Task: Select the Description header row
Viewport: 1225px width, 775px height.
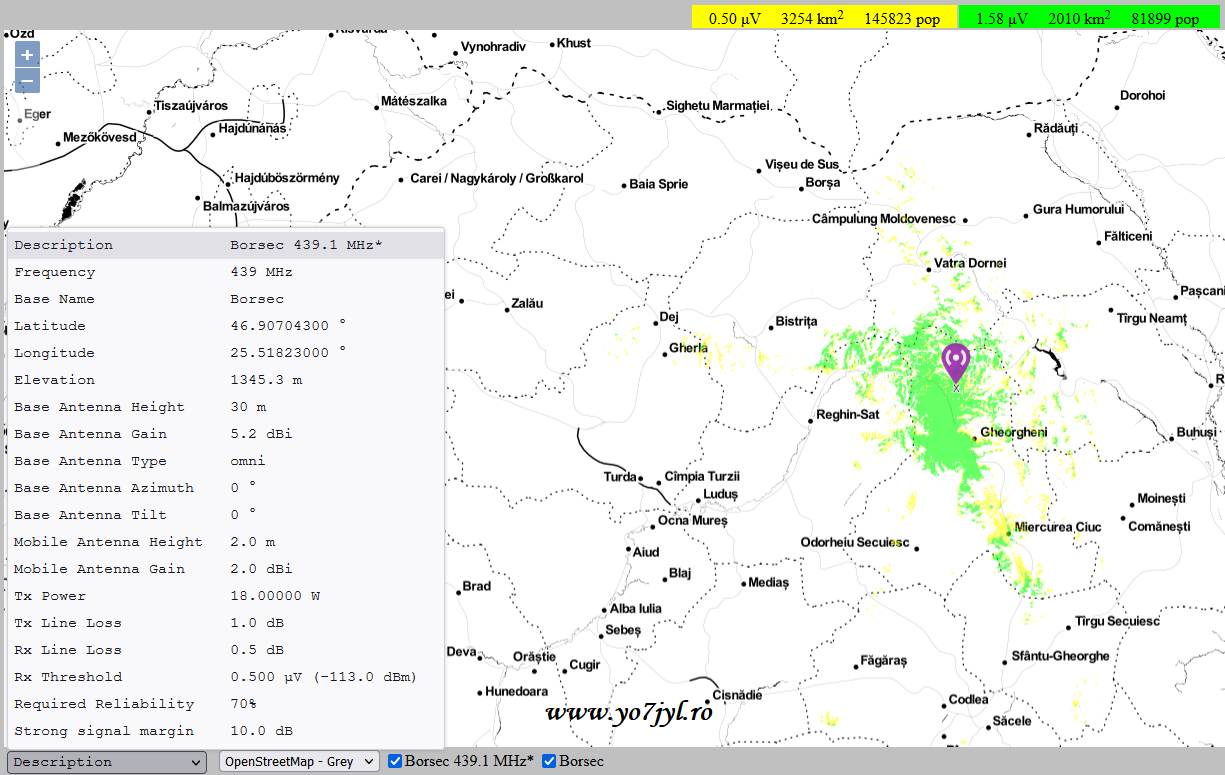Action: pyautogui.click(x=226, y=245)
